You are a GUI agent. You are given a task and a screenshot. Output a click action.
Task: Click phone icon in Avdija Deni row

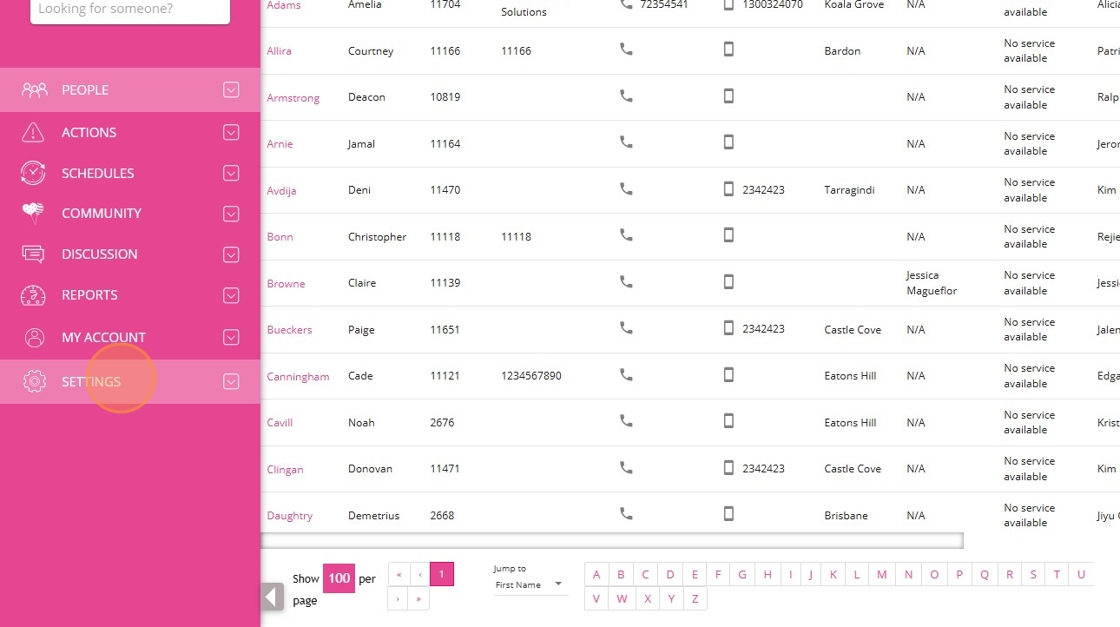626,189
